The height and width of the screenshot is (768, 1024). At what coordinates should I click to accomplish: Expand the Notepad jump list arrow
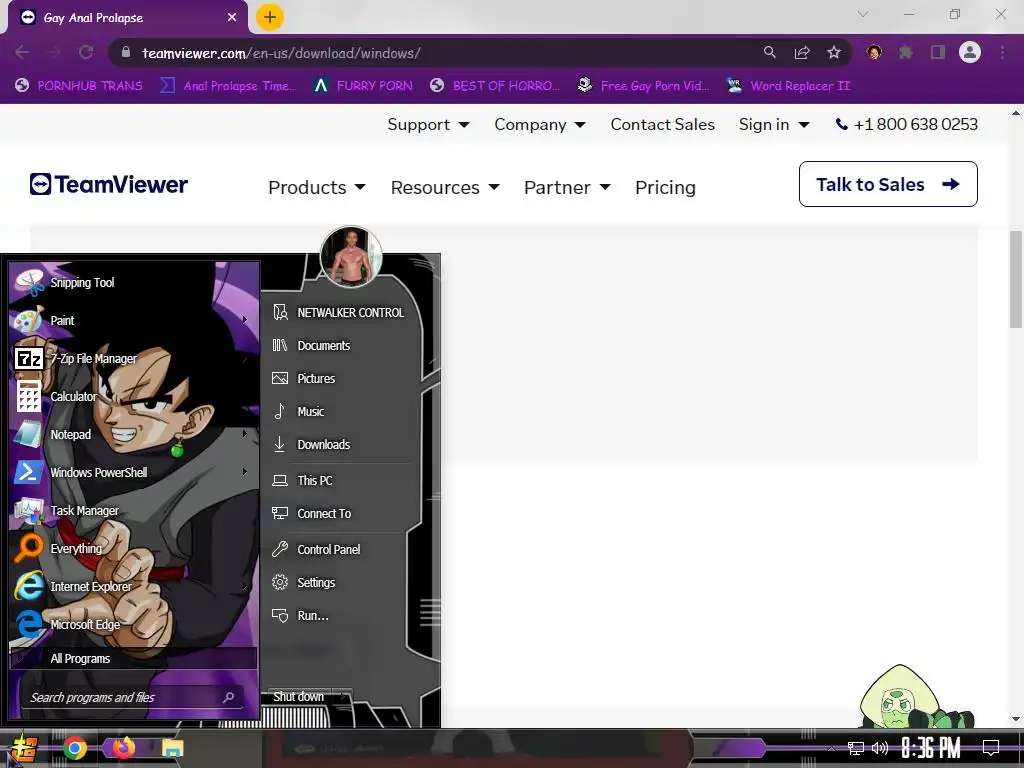pos(245,433)
